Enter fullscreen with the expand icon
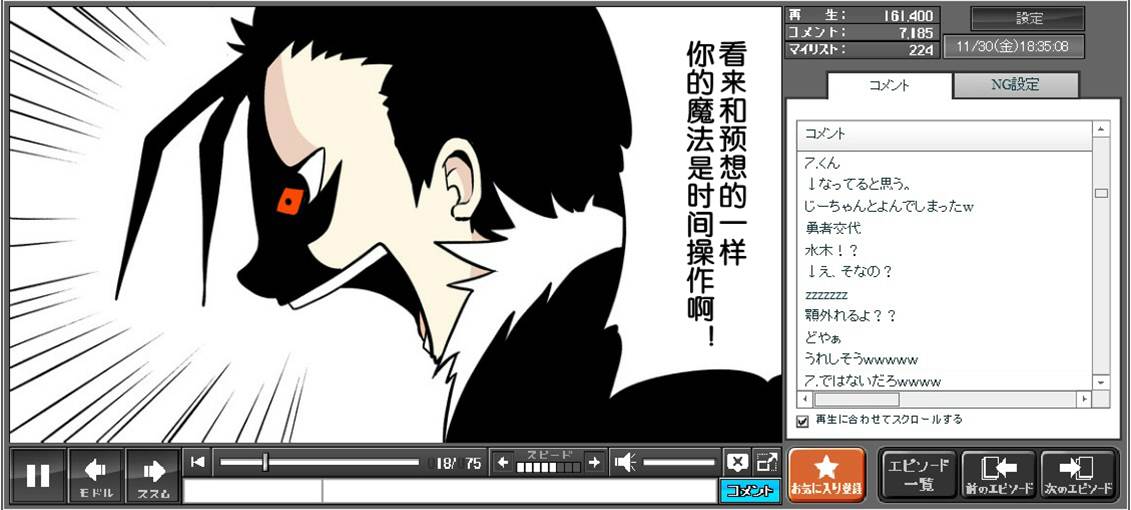 [766, 462]
